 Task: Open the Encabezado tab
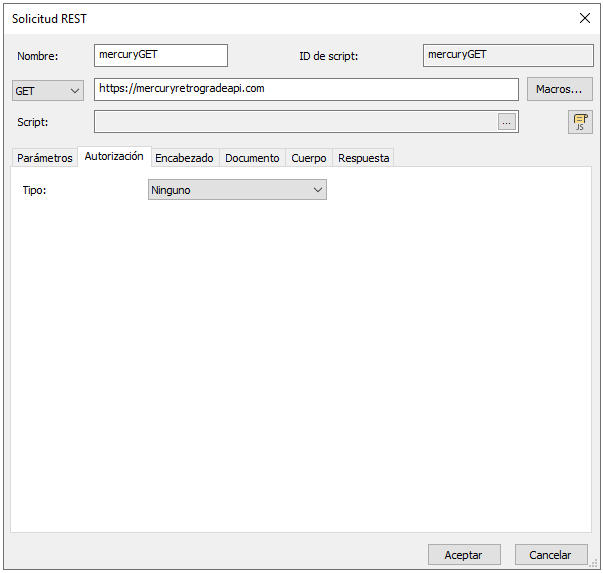pyautogui.click(x=185, y=158)
